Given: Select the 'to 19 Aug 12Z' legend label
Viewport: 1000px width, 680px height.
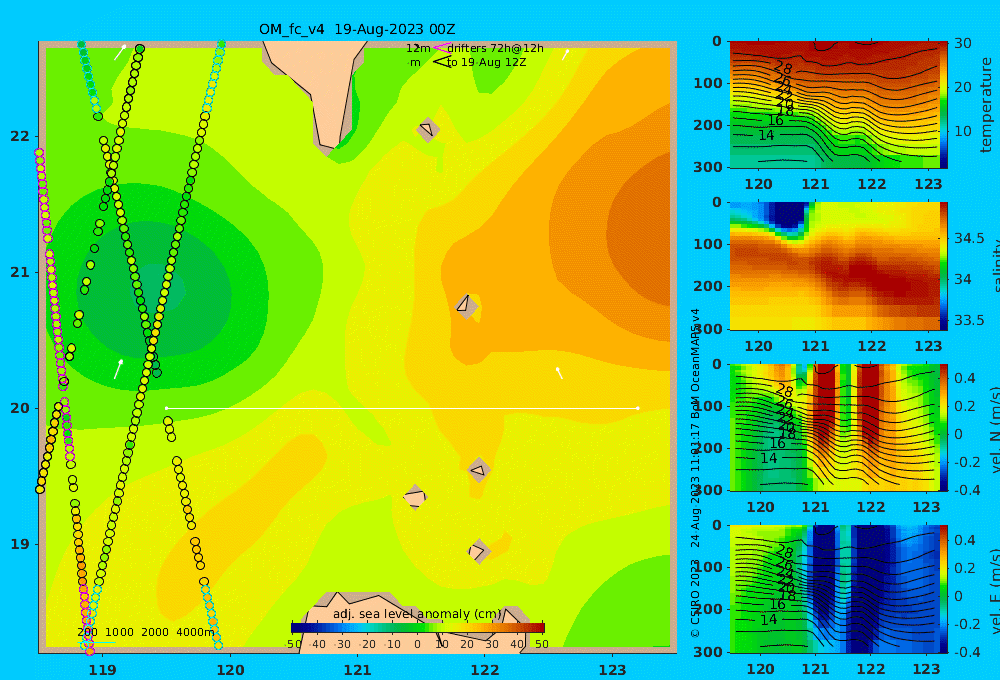Looking at the screenshot, I should (487, 63).
